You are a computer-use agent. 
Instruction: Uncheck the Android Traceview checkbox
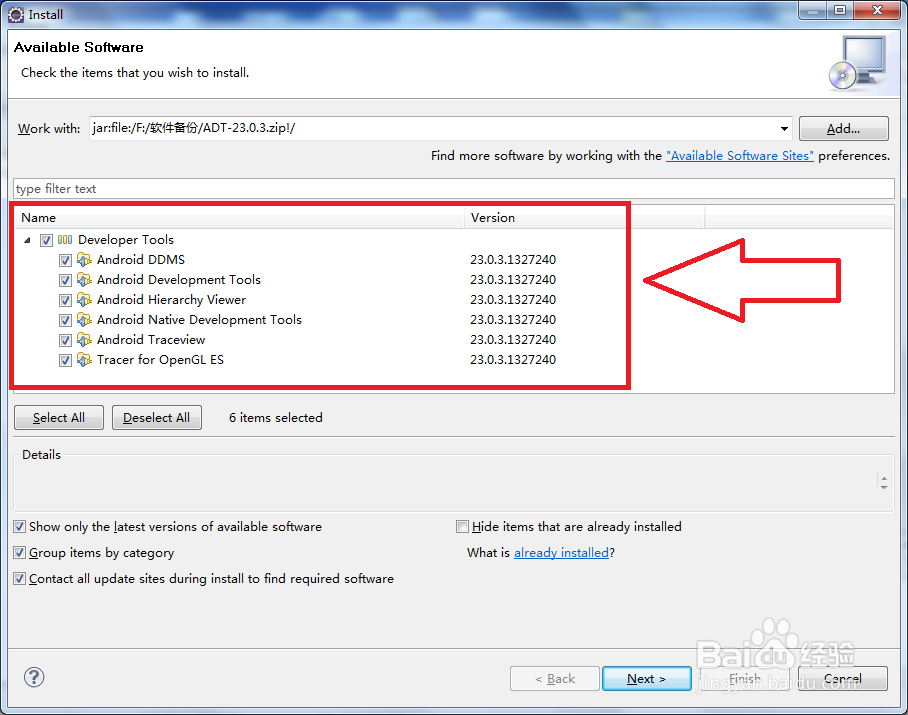click(x=65, y=340)
